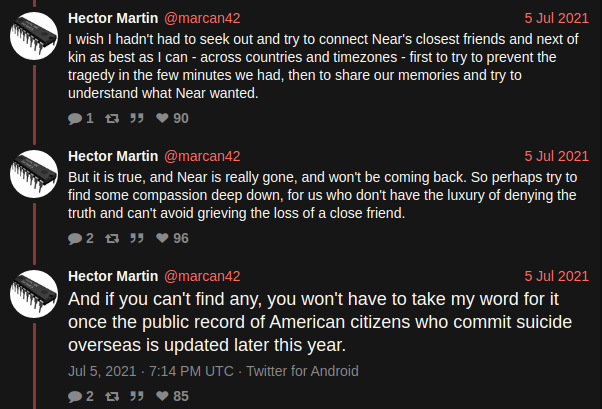602x409 pixels.
Task: Quote the tweet about public record
Action: pyautogui.click(x=137, y=396)
